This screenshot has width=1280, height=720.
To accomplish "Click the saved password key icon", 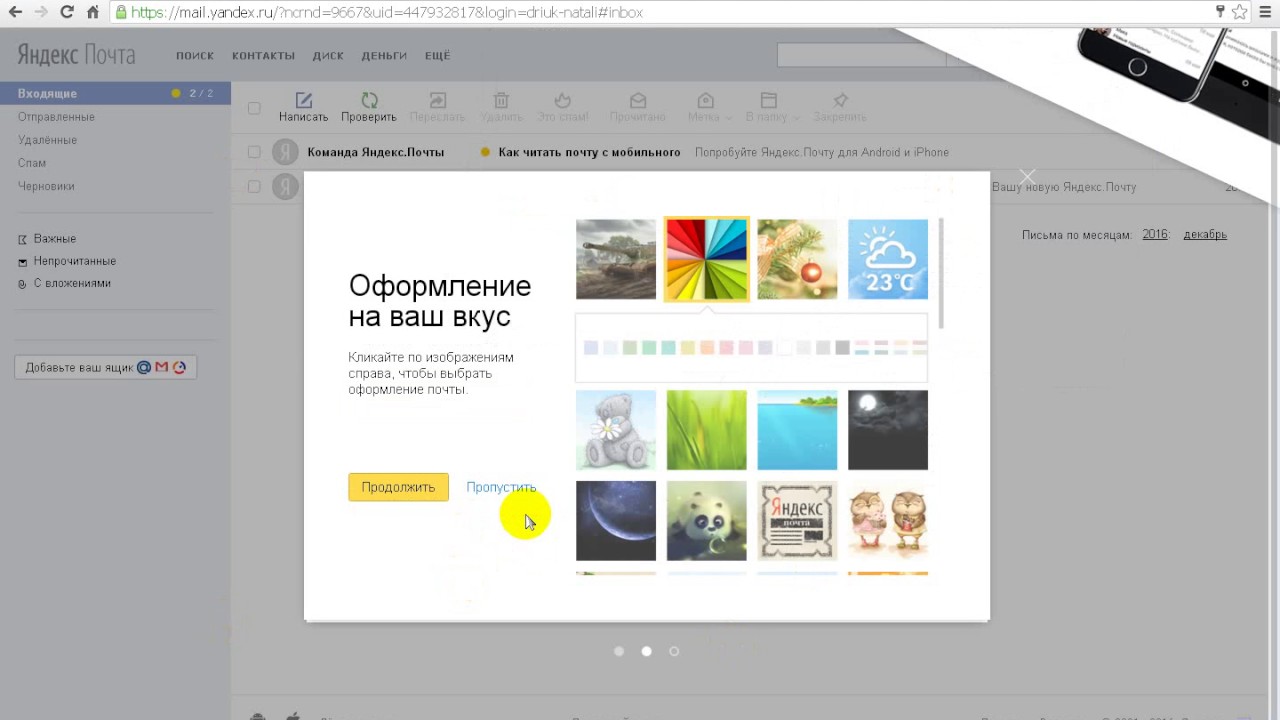I will coord(1220,12).
